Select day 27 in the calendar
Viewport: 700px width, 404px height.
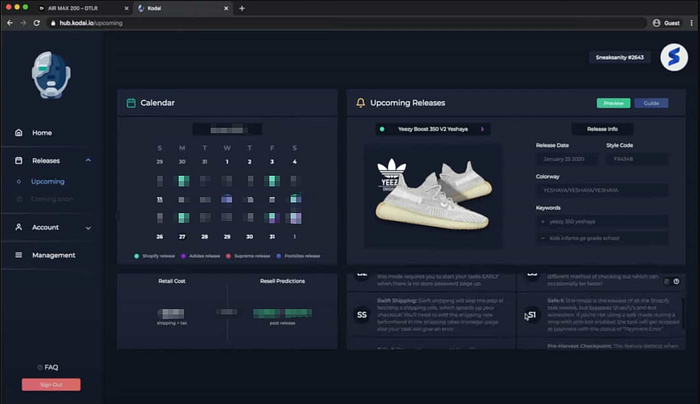[182, 237]
